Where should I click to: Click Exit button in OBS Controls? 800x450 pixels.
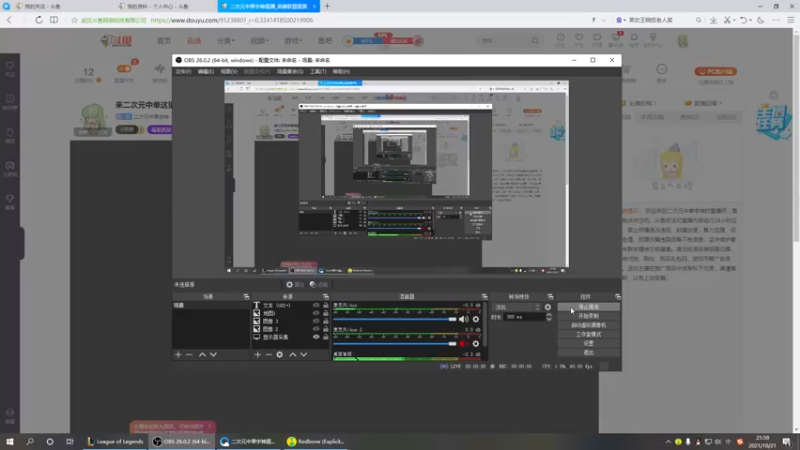click(x=588, y=353)
